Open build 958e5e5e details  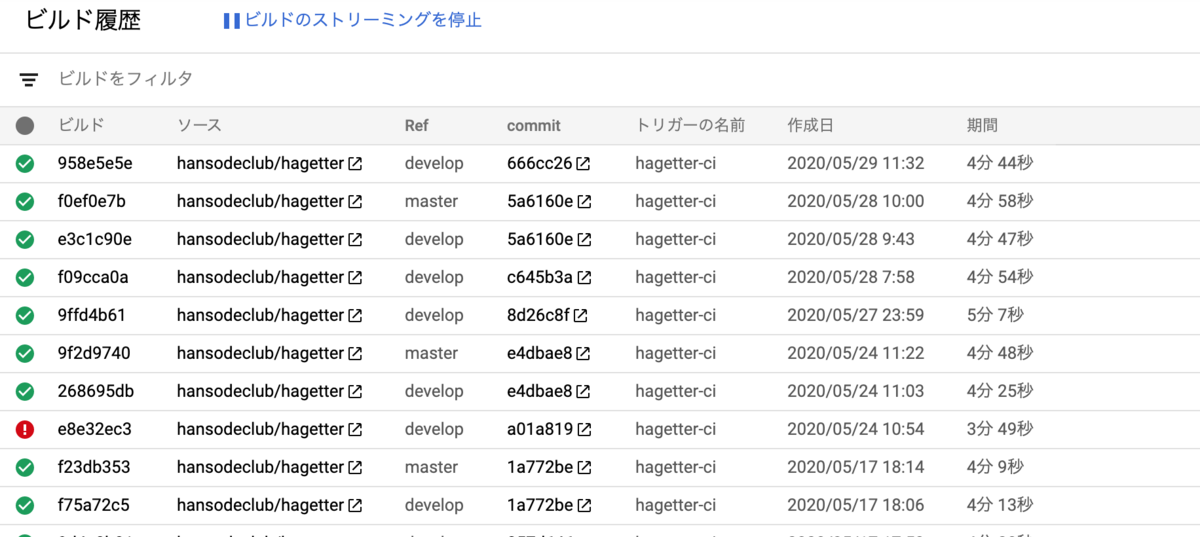(95, 163)
